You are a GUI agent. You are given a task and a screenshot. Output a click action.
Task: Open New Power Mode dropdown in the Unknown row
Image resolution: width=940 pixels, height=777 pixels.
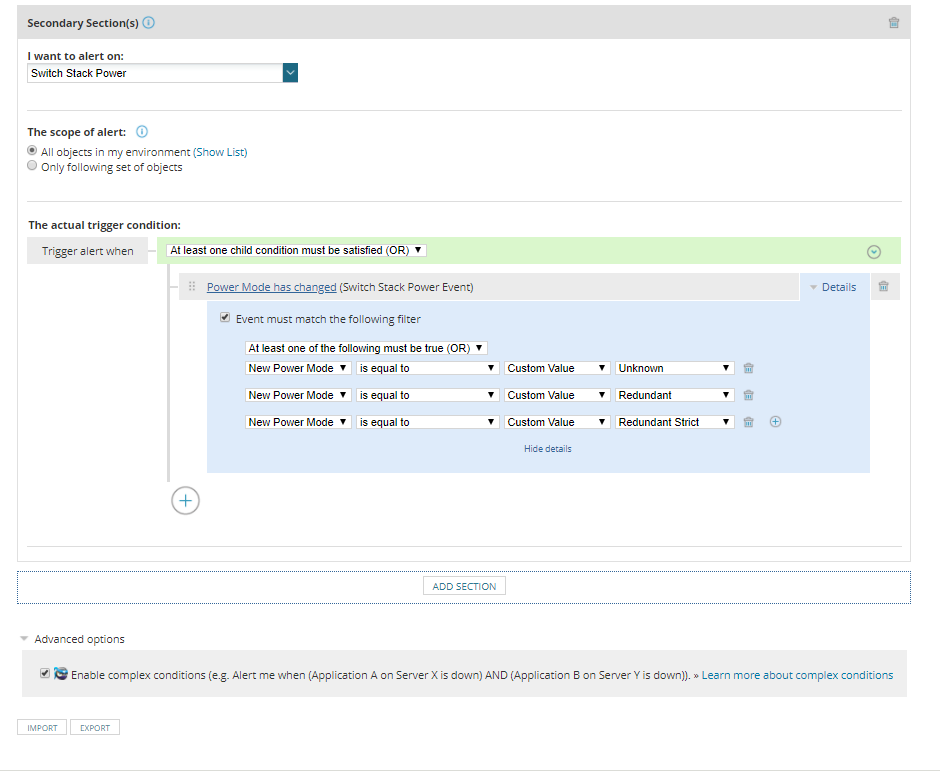[298, 368]
